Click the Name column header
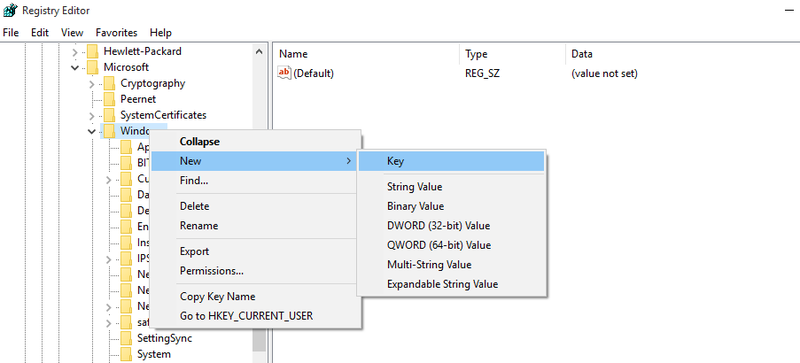The height and width of the screenshot is (363, 800). (x=367, y=54)
